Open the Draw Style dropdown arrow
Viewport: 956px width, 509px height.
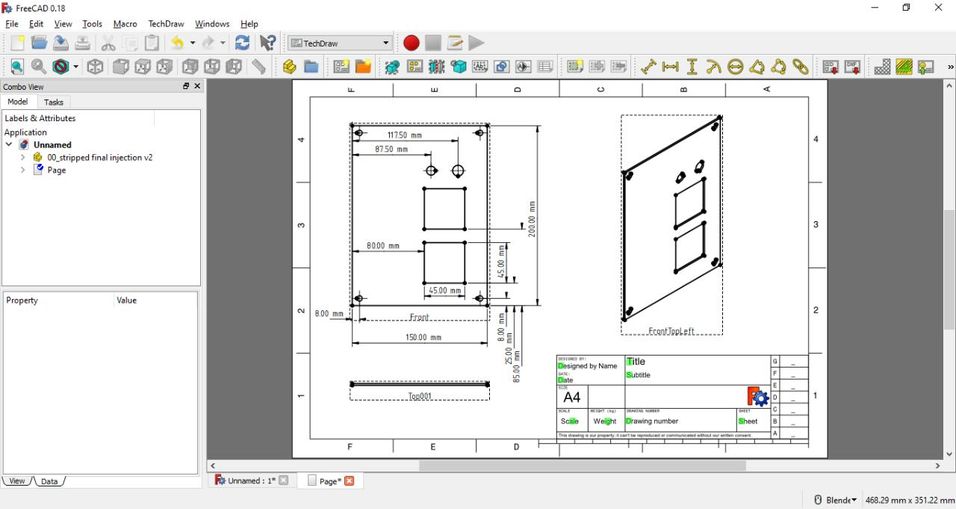point(76,66)
